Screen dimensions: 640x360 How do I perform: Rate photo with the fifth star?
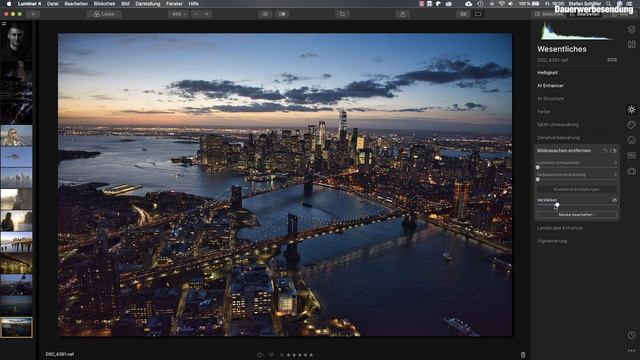point(311,355)
